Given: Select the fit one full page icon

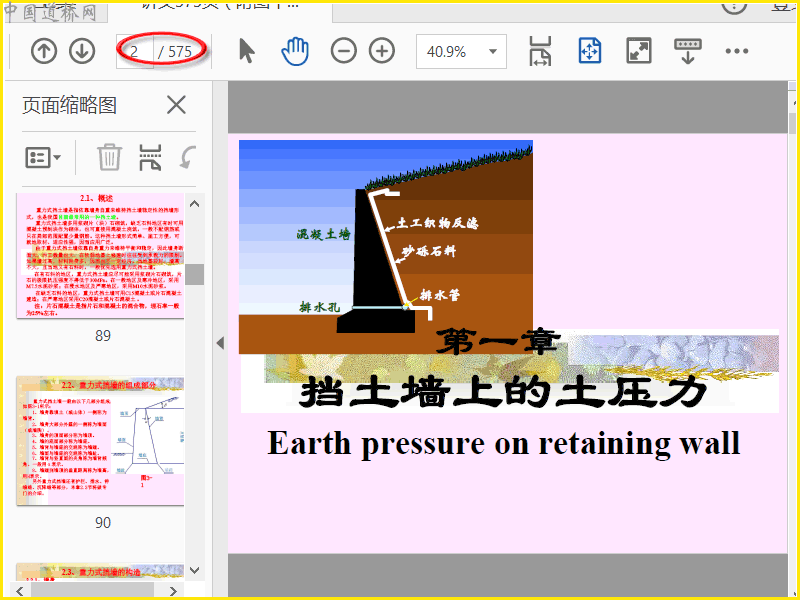Looking at the screenshot, I should [590, 51].
